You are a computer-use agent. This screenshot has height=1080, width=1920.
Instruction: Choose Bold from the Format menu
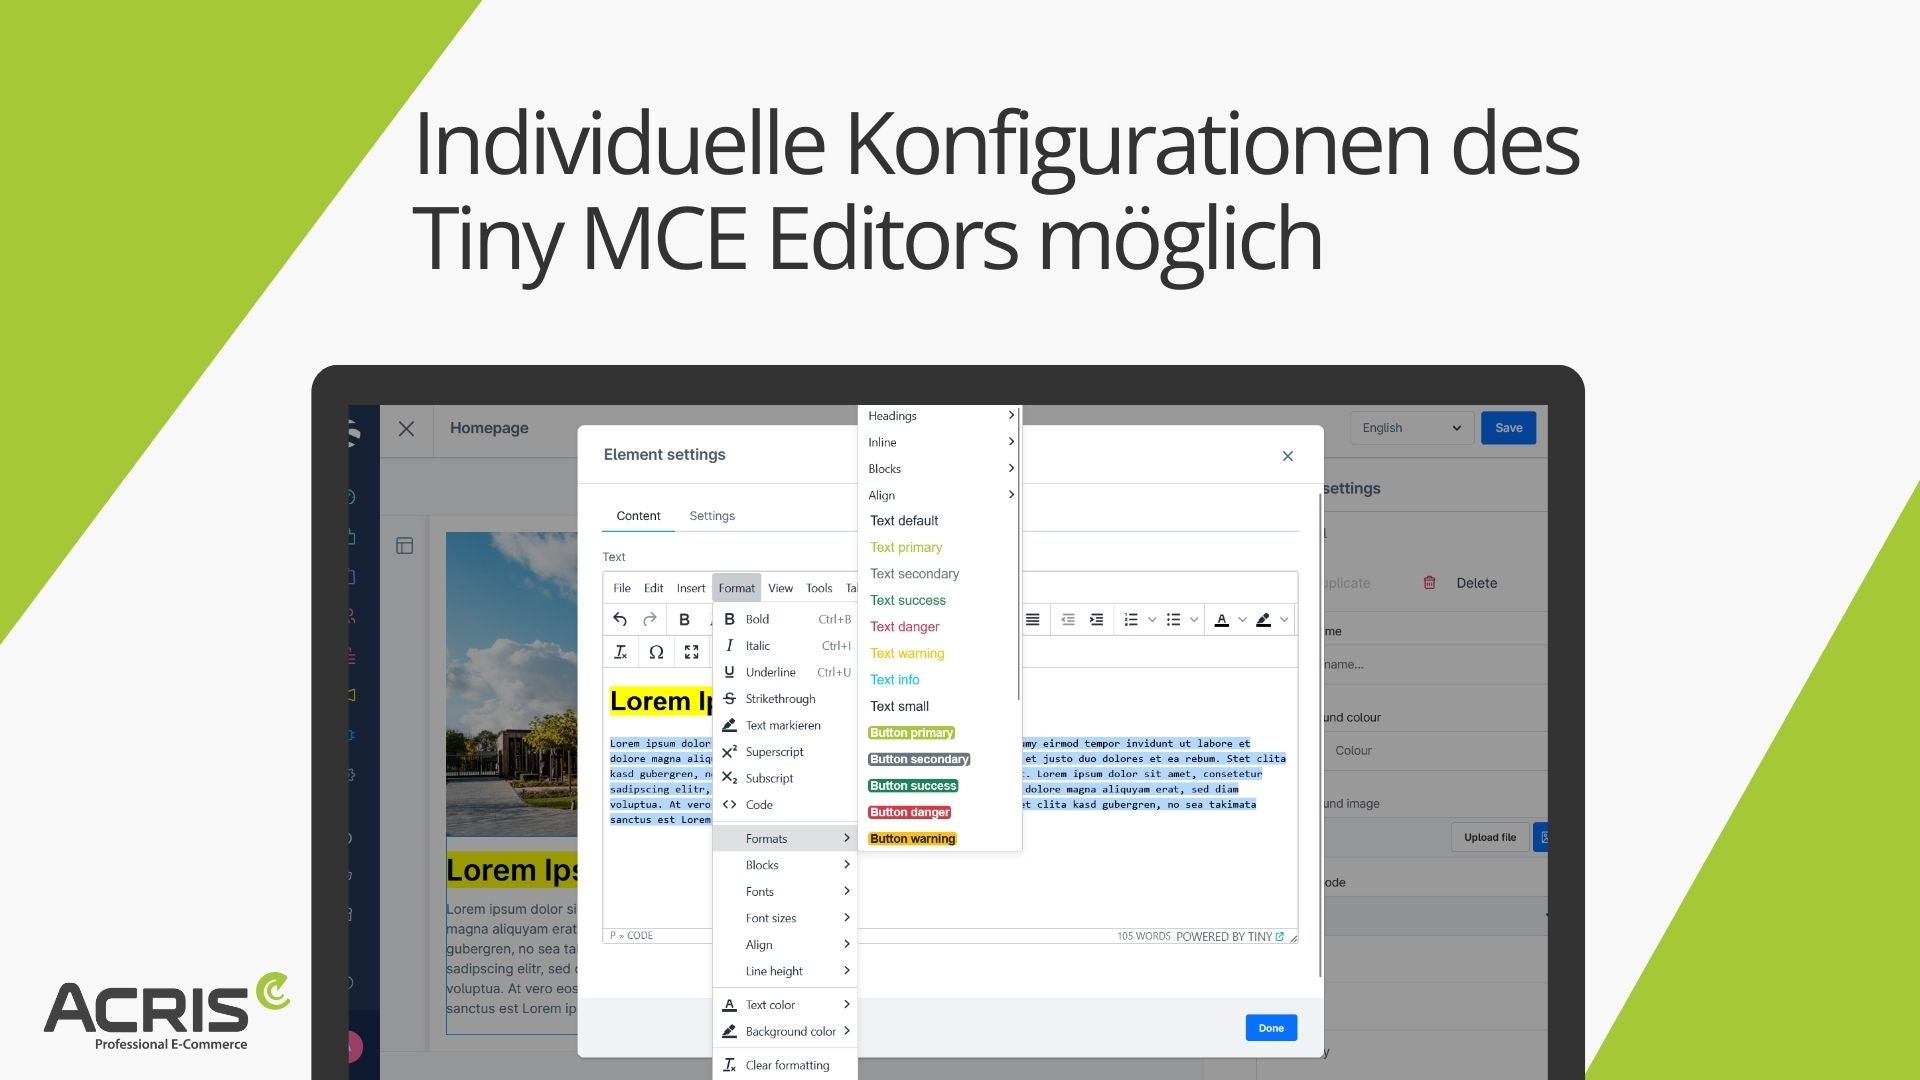785,620
